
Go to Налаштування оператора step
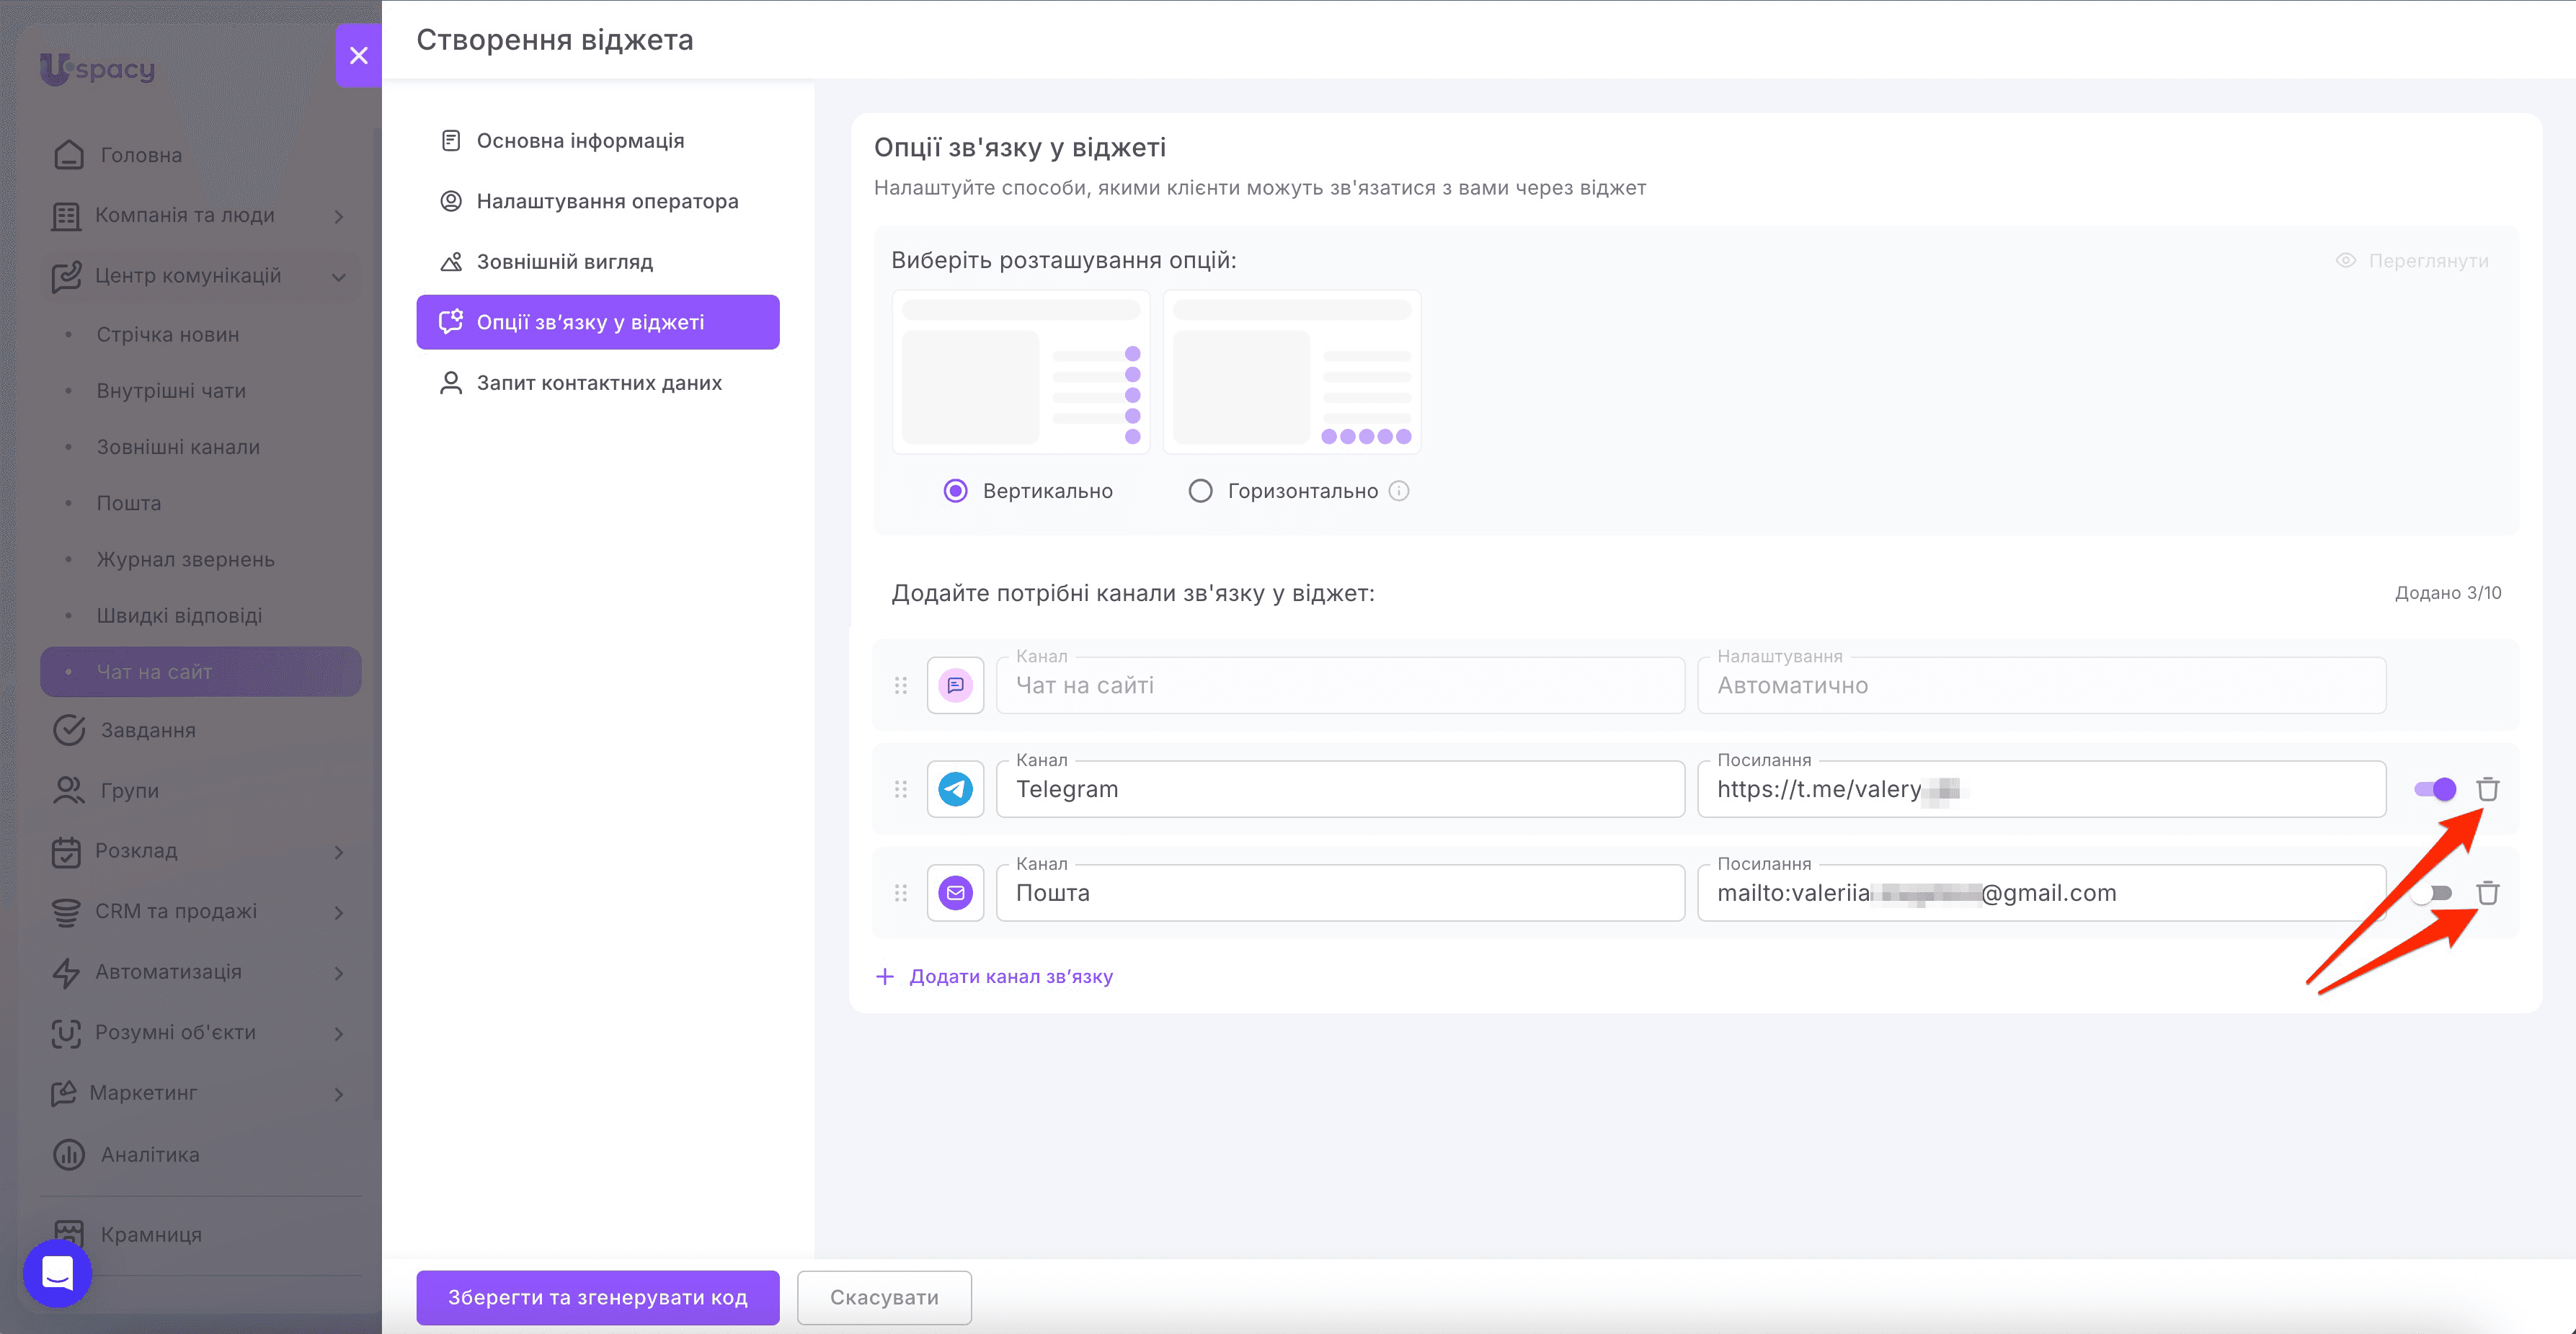pos(597,201)
